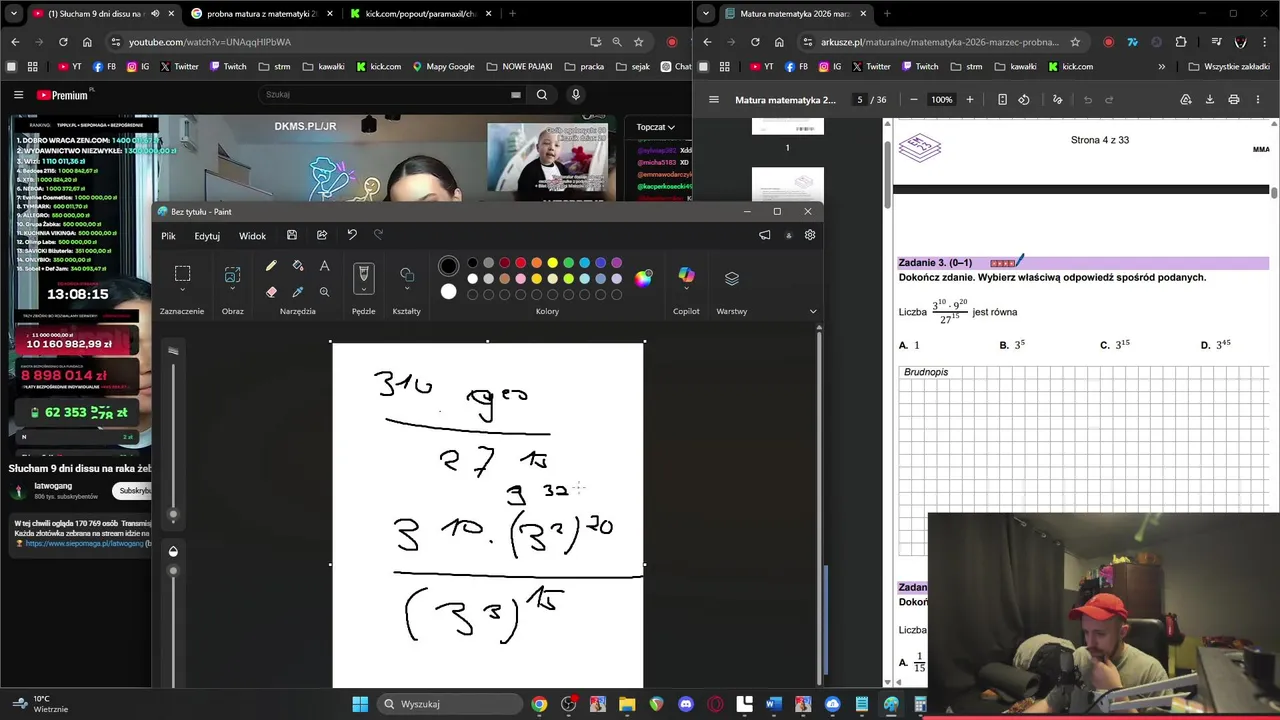Image resolution: width=1280 pixels, height=720 pixels.
Task: Open the Widok menu in Paint
Action: [252, 236]
